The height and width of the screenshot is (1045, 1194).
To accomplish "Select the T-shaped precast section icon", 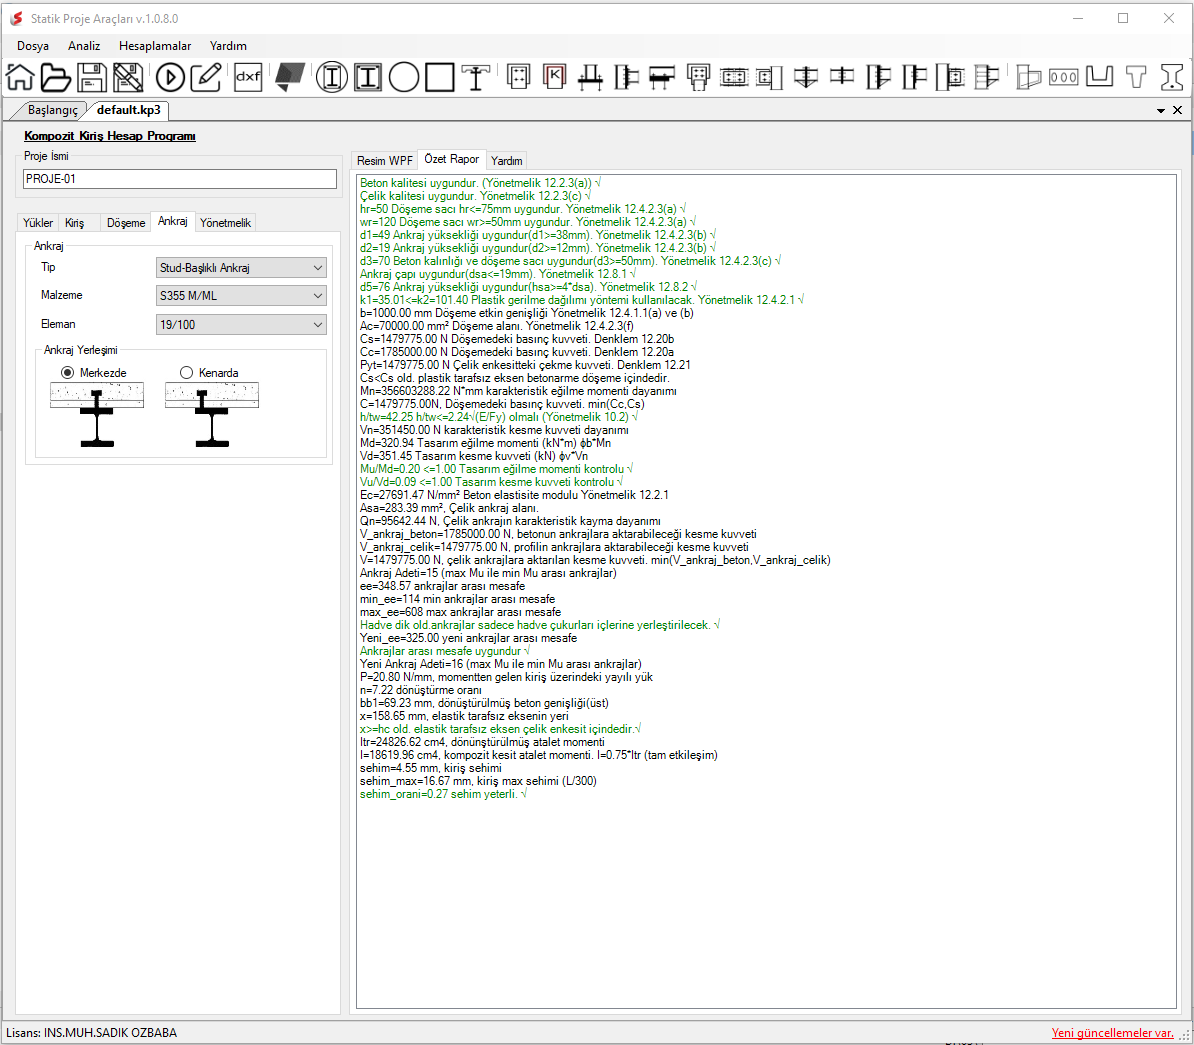I will tap(1135, 77).
